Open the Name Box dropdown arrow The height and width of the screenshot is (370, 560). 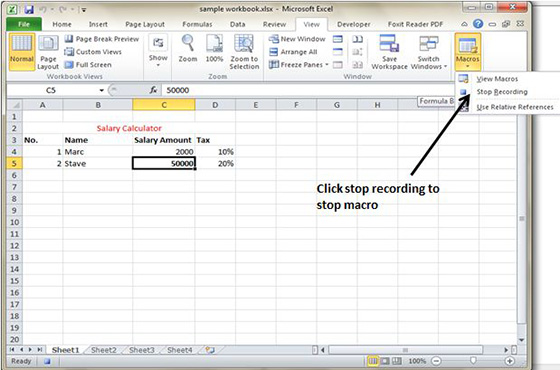tap(101, 90)
